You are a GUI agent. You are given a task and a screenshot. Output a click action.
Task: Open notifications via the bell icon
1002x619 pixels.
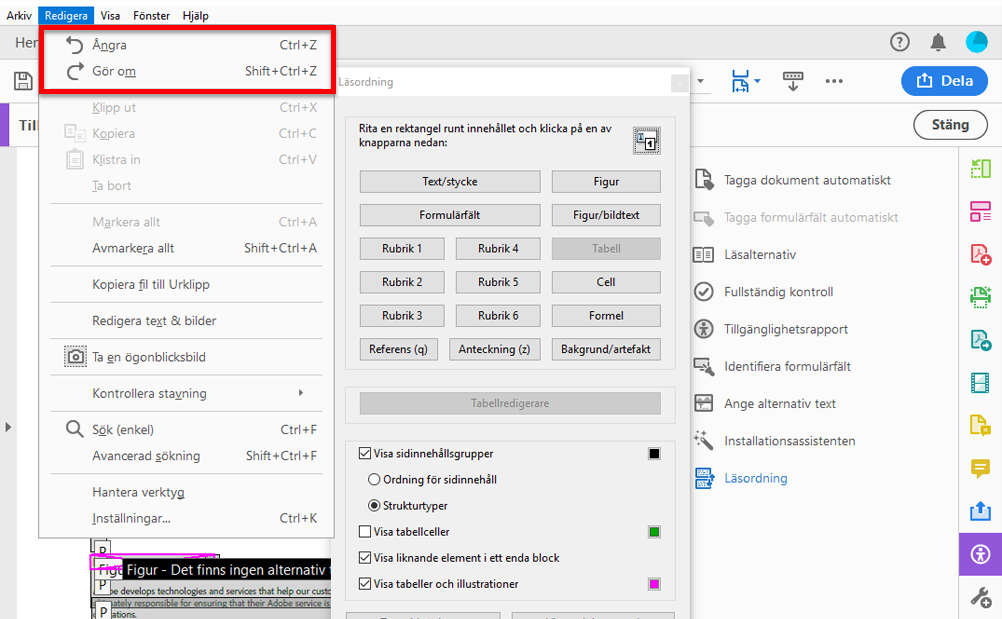click(x=938, y=42)
